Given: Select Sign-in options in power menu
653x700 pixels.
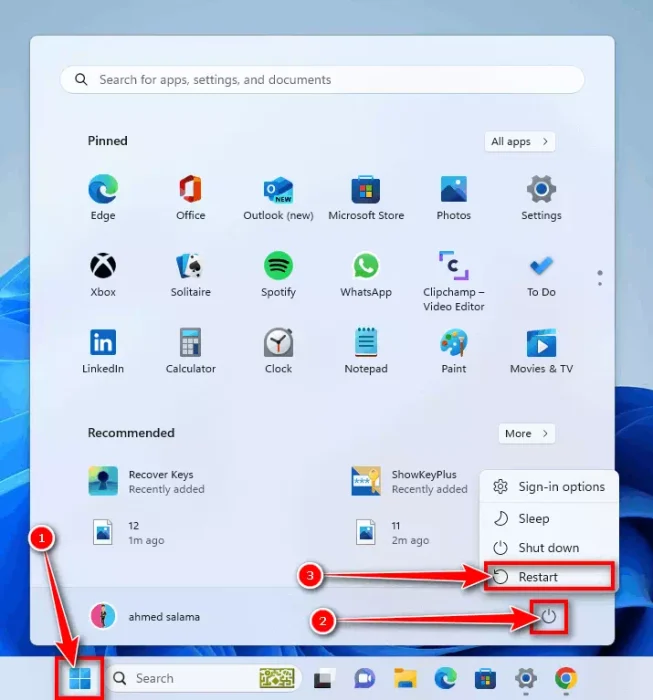Looking at the screenshot, I should [549, 487].
